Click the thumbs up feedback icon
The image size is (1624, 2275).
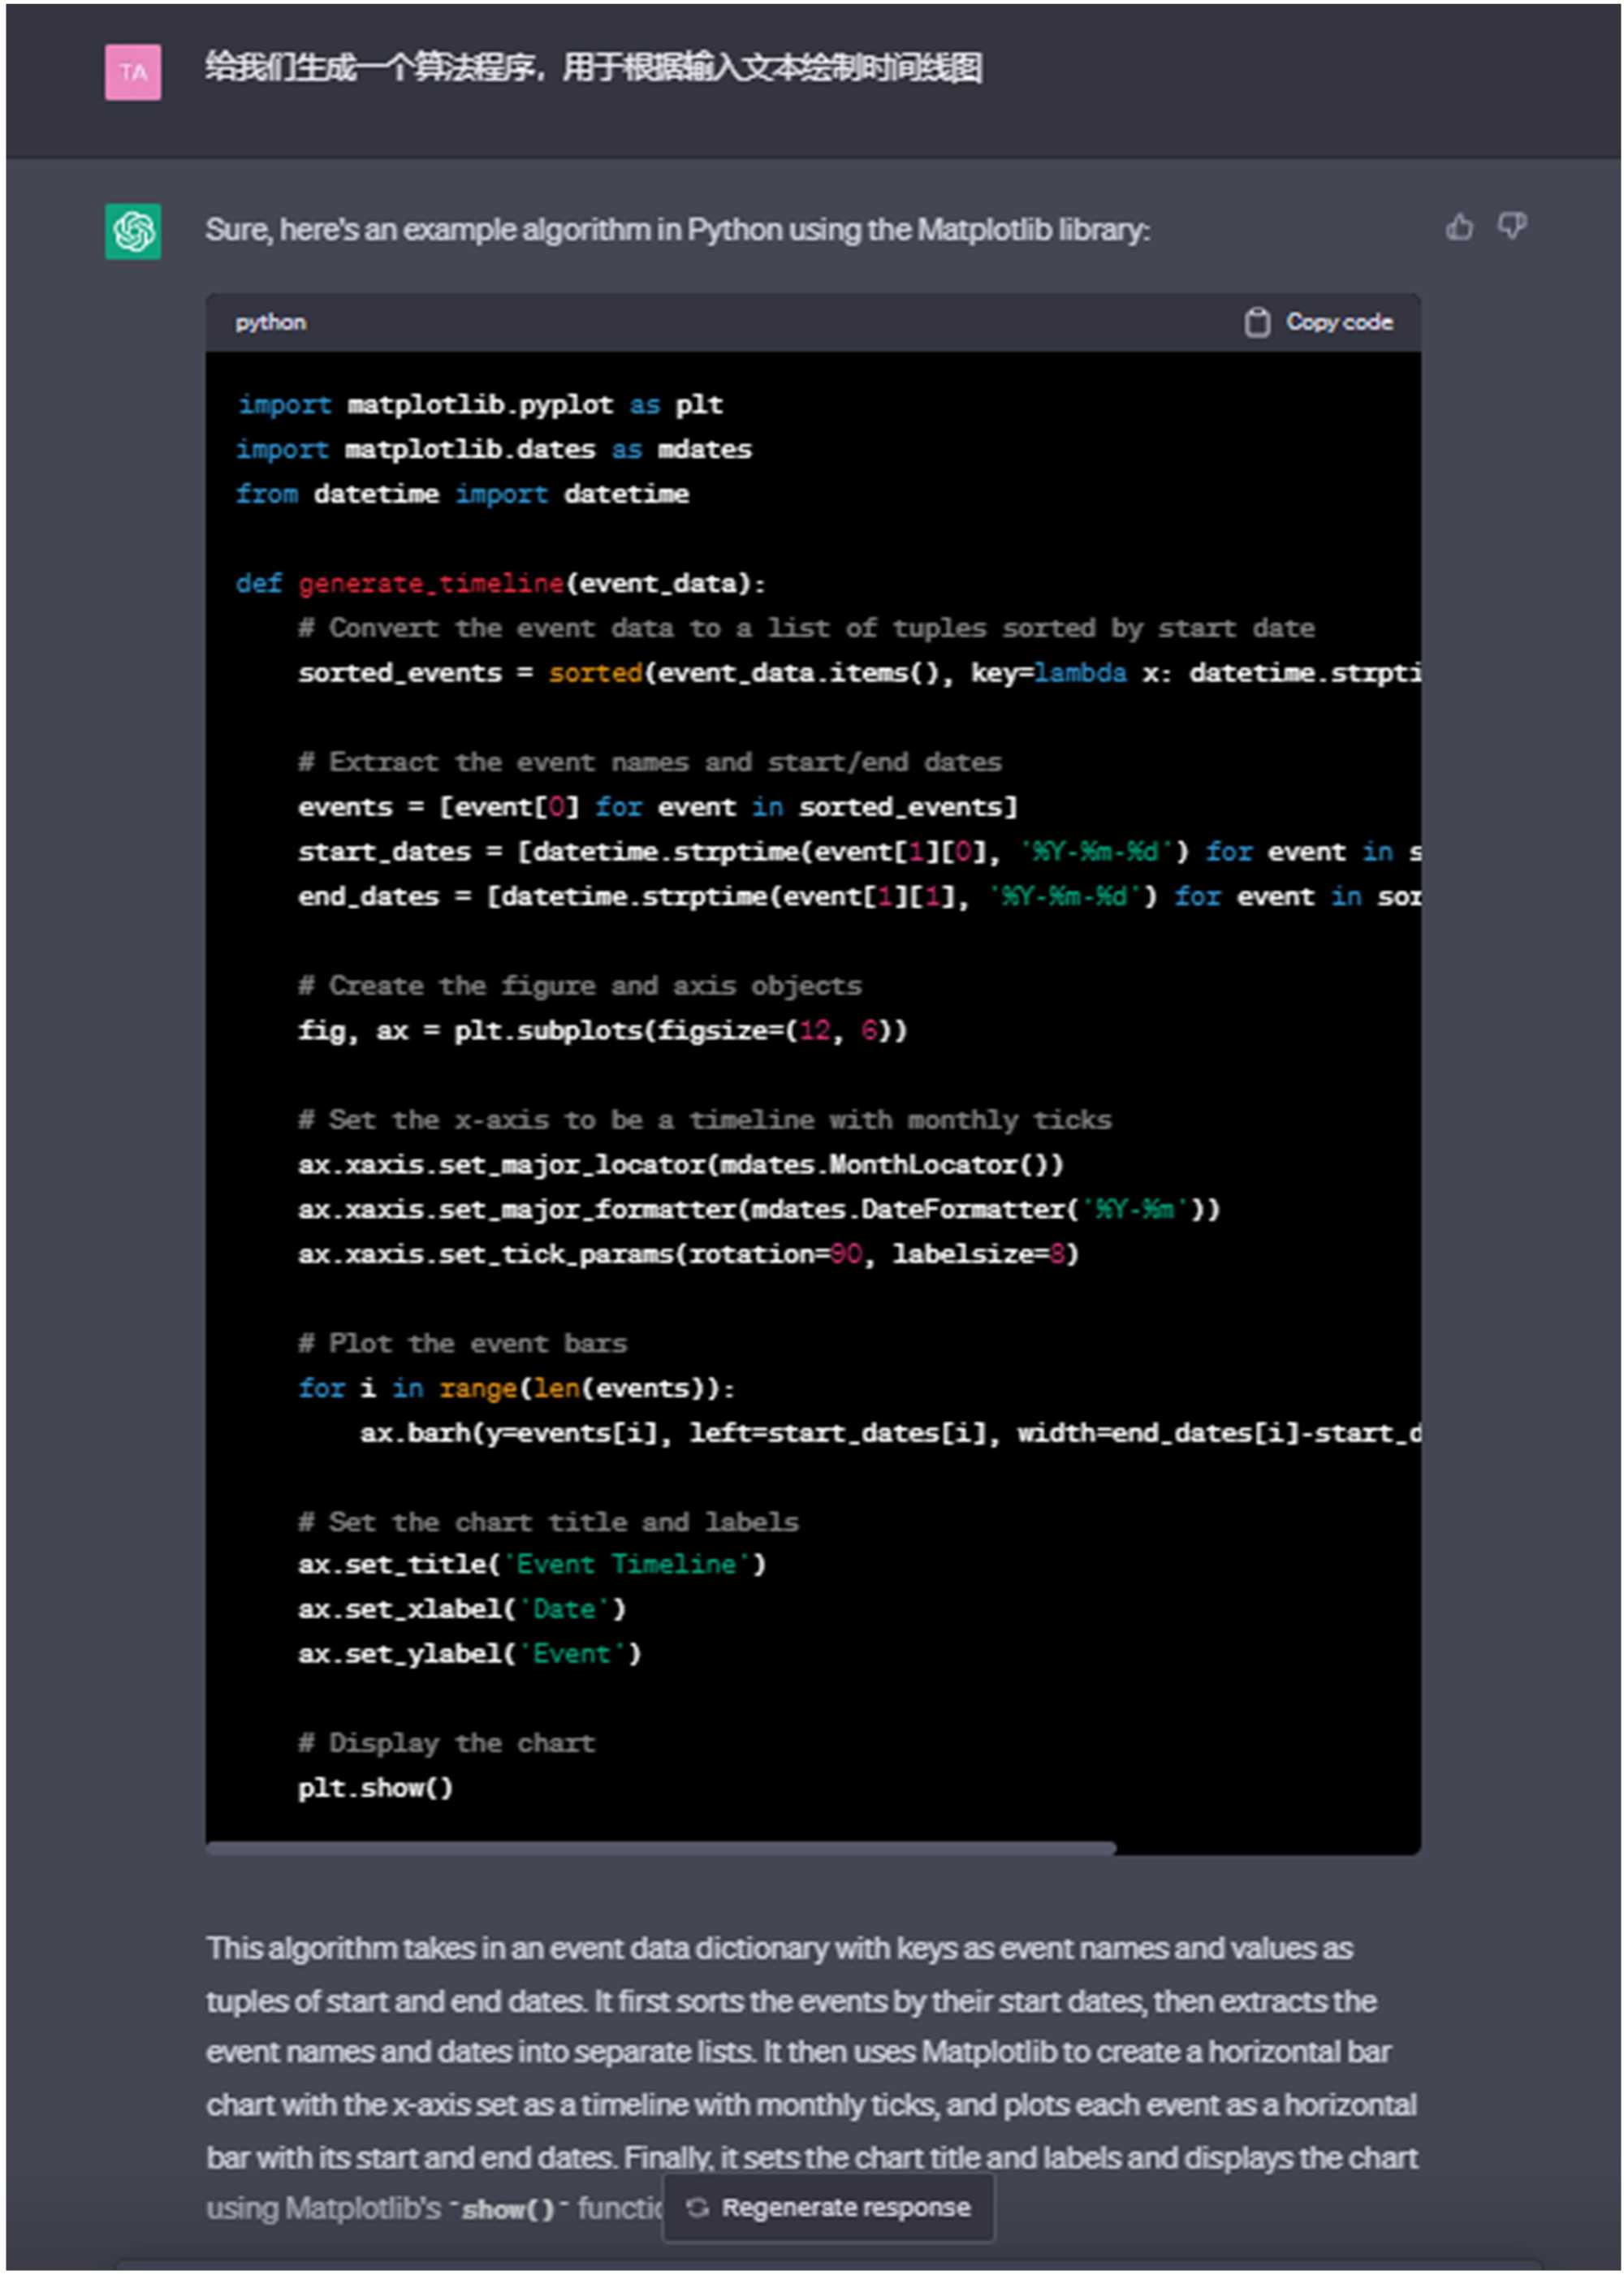[x=1459, y=228]
